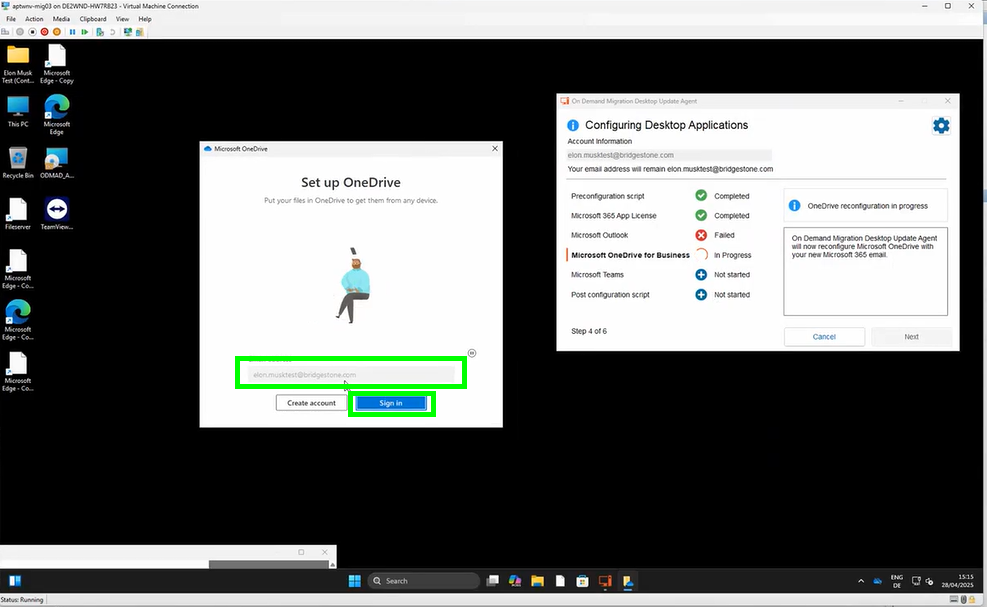Click the Sign in button in OneDrive
Image resolution: width=987 pixels, height=607 pixels.
(x=391, y=403)
